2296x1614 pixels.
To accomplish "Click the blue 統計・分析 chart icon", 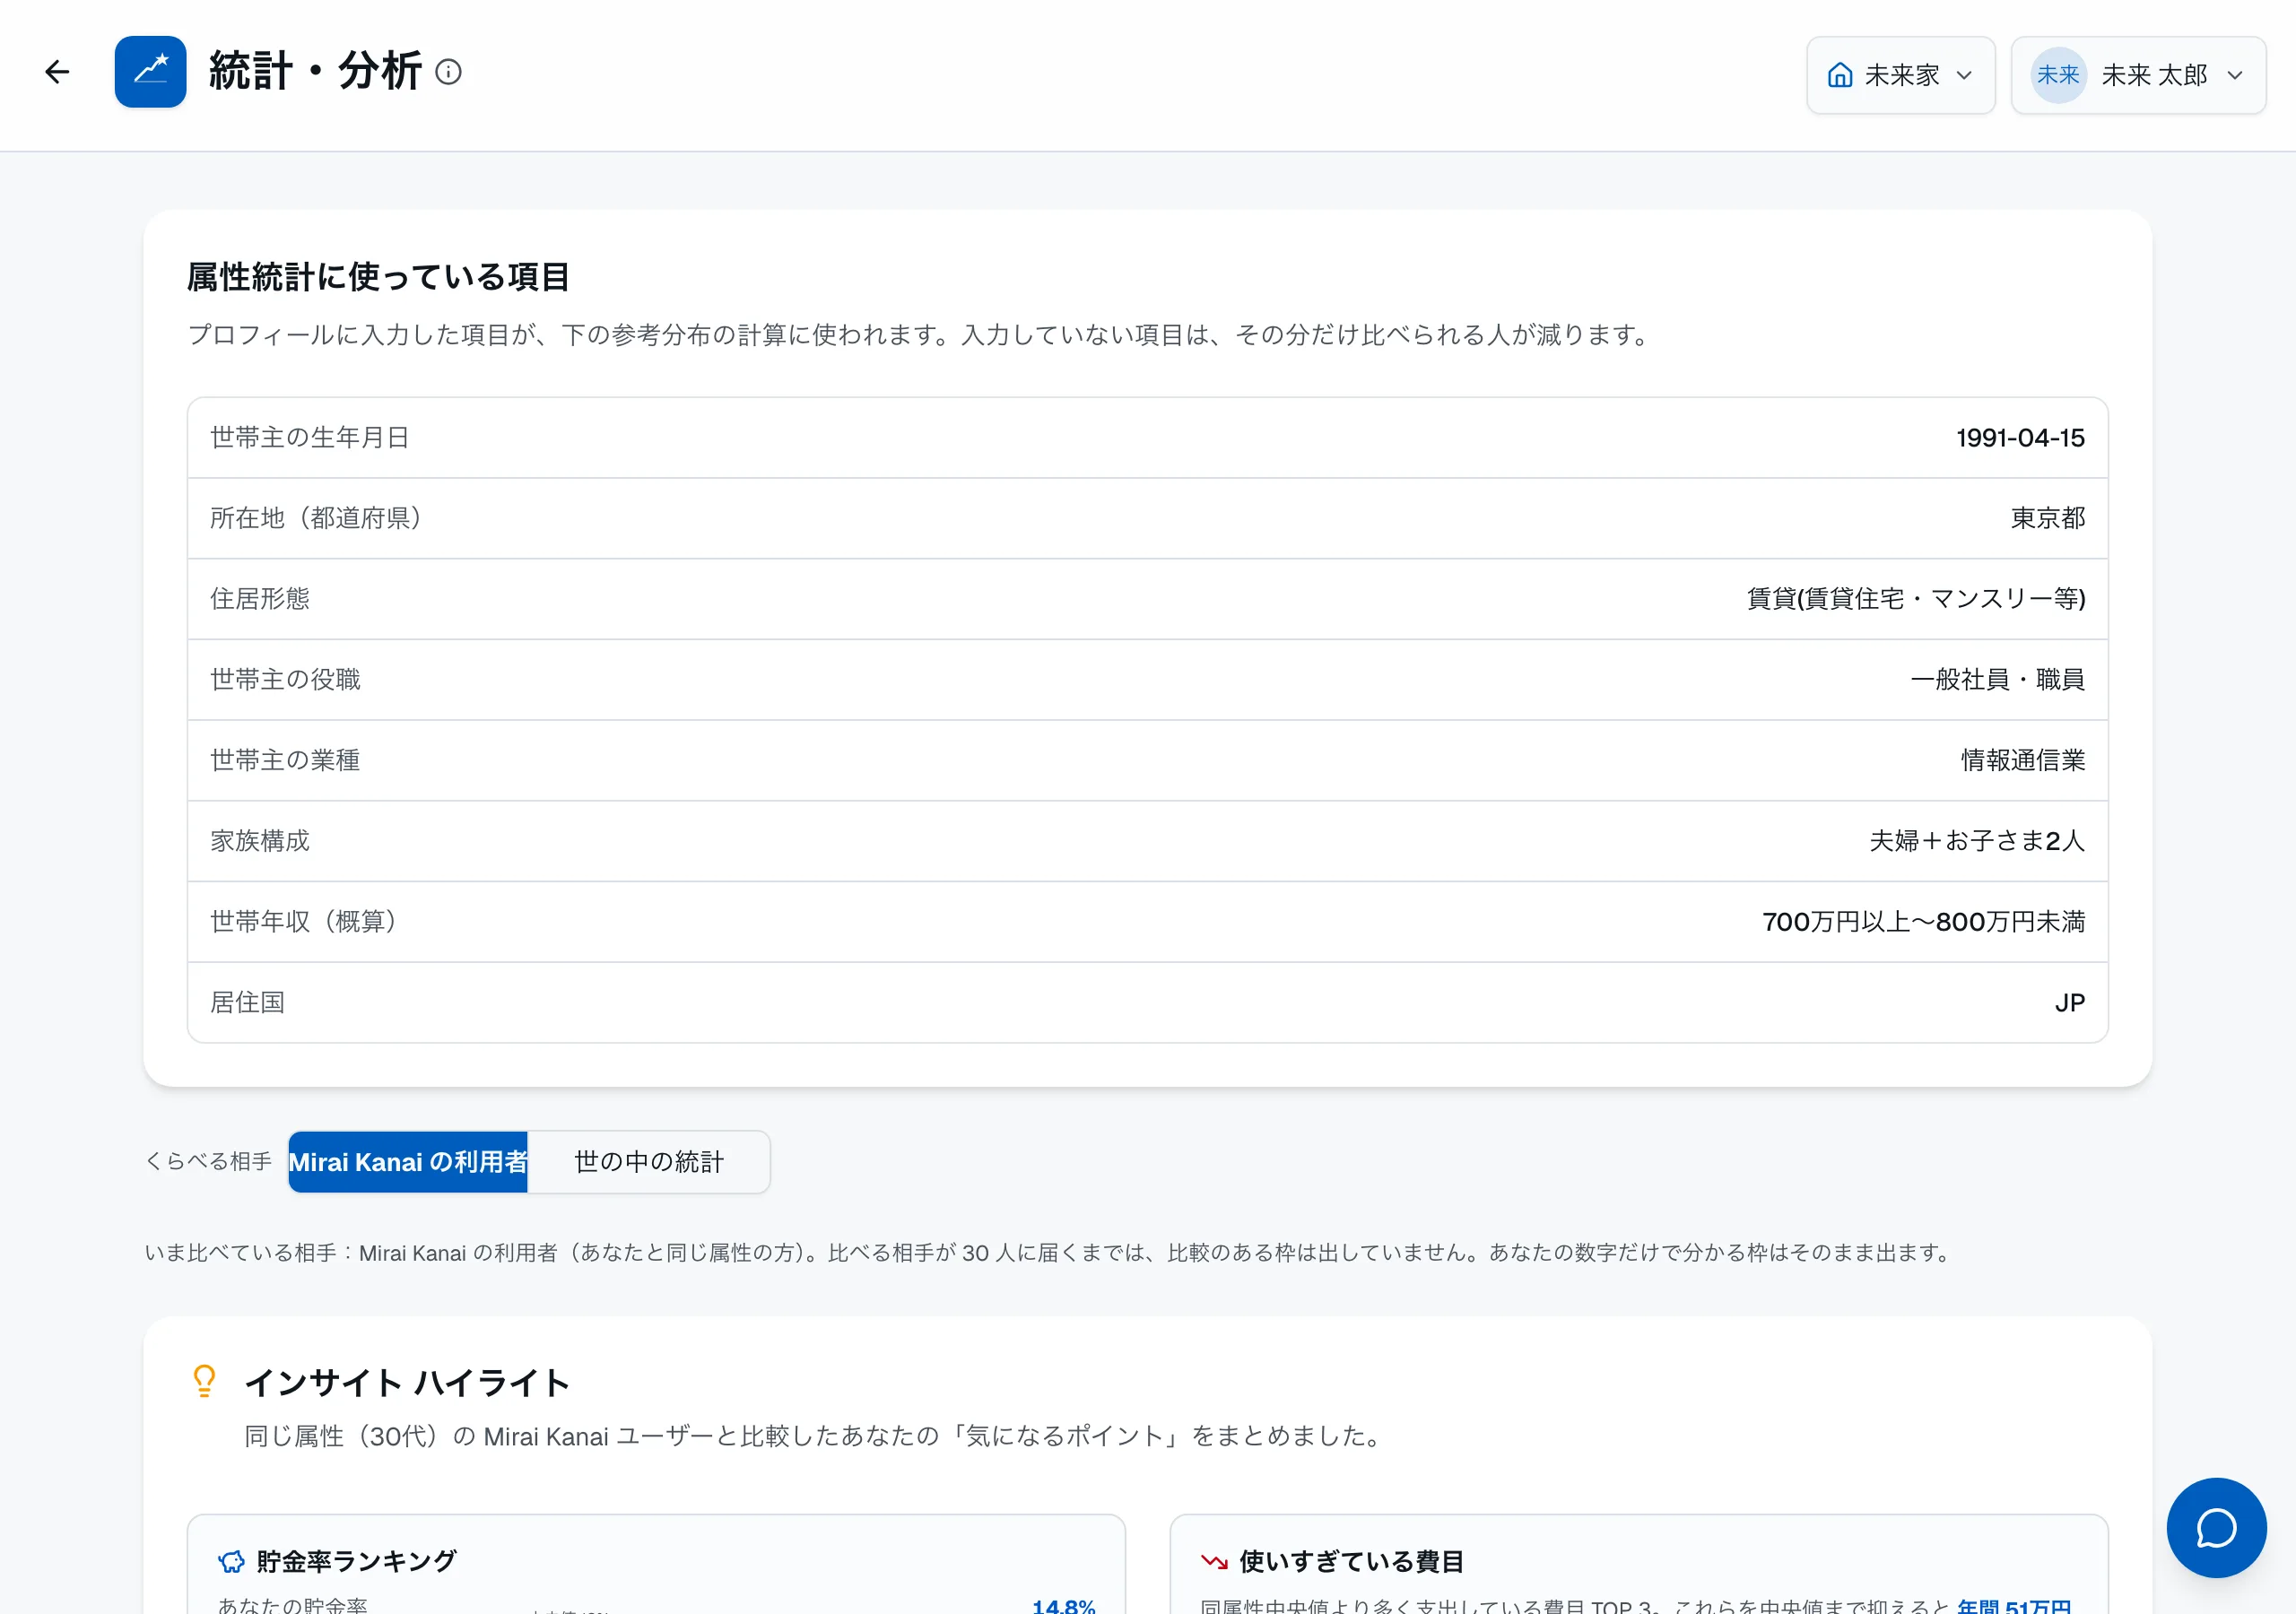I will (x=150, y=72).
